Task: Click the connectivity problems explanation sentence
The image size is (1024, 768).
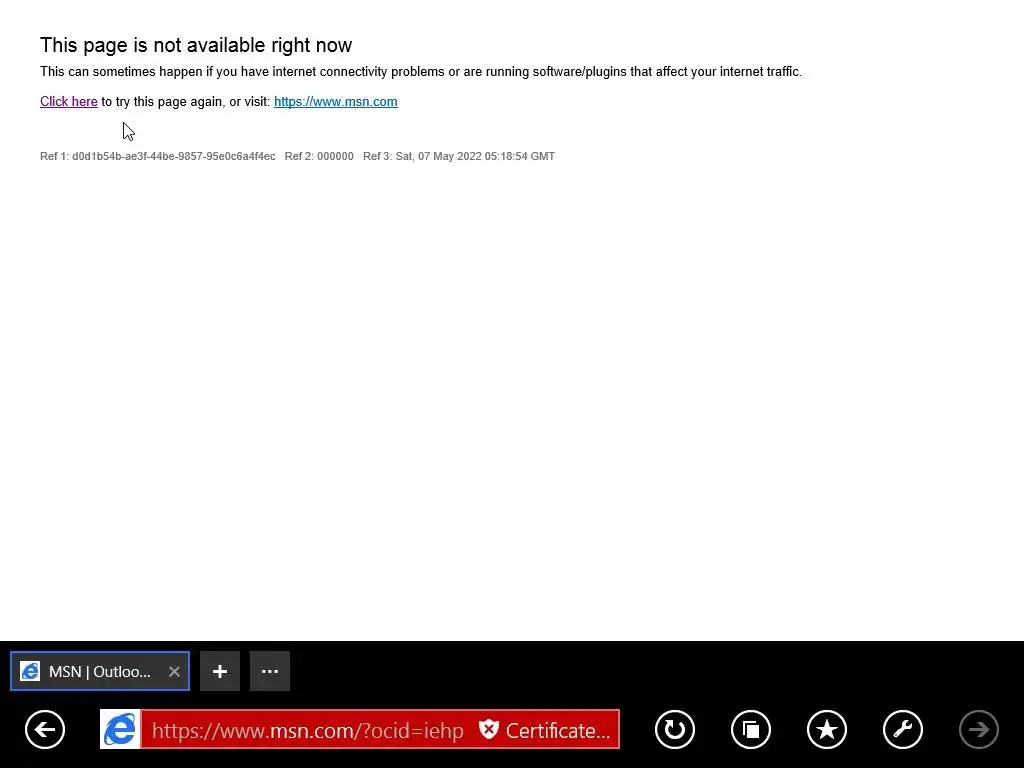Action: point(421,72)
